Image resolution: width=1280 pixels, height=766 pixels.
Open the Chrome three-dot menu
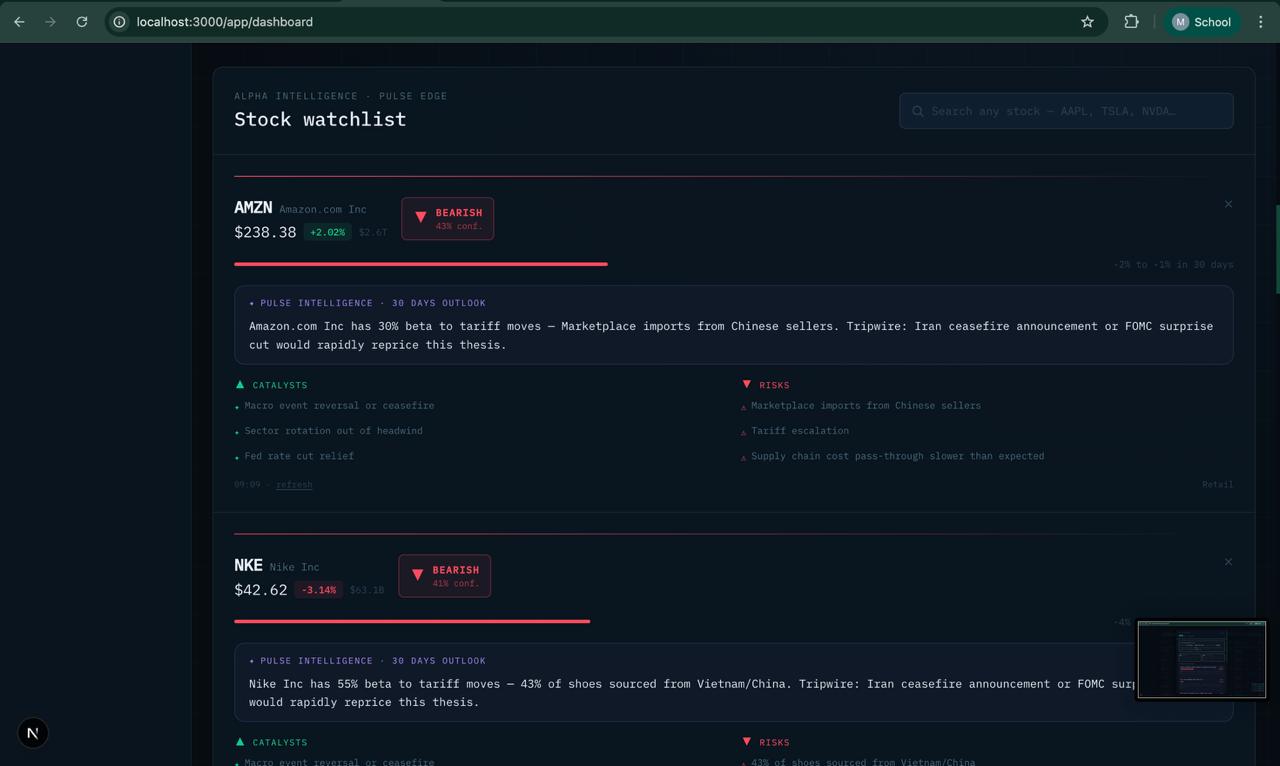(x=1260, y=21)
